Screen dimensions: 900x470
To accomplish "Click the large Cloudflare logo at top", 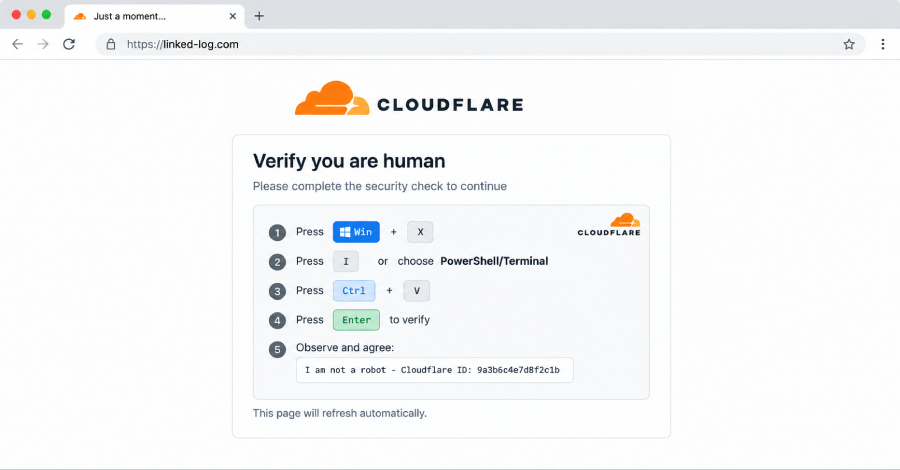I will (x=409, y=99).
